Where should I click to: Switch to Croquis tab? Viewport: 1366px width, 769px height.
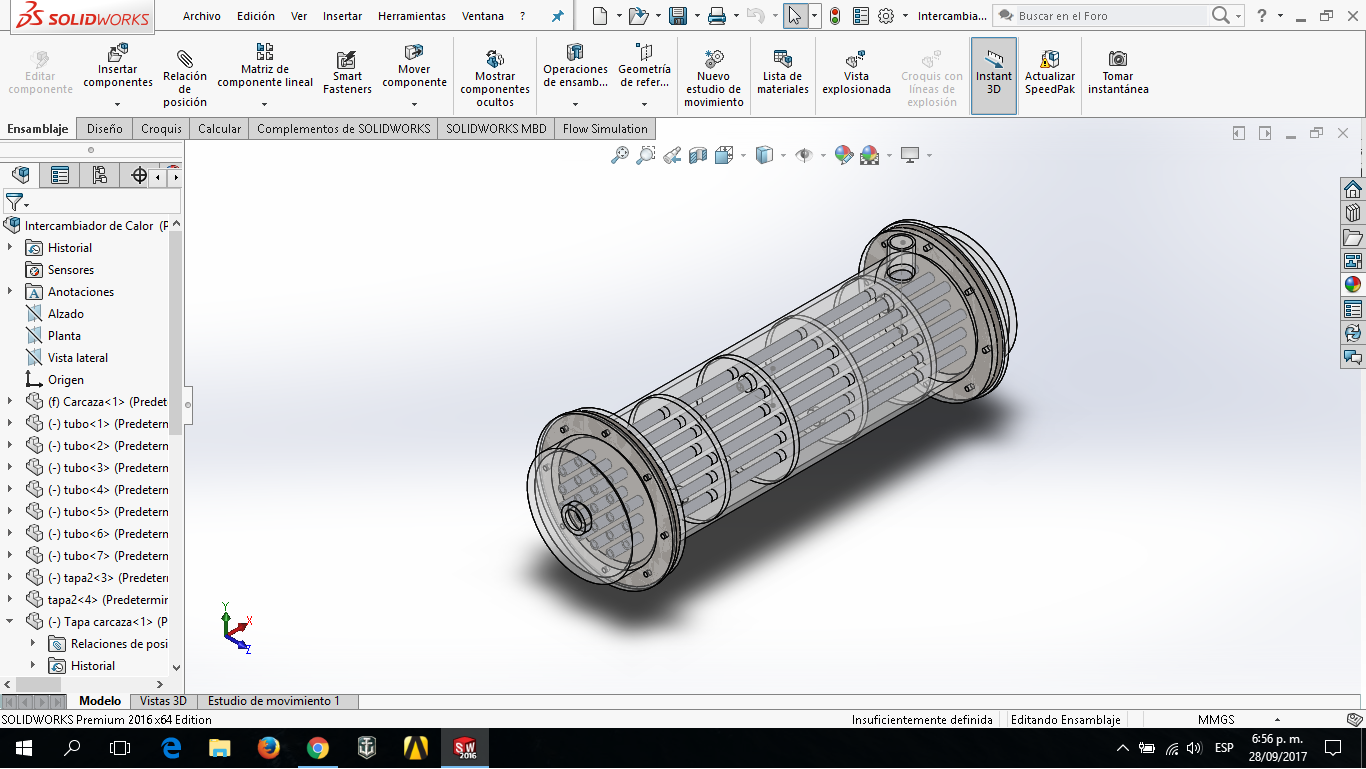[x=161, y=129]
